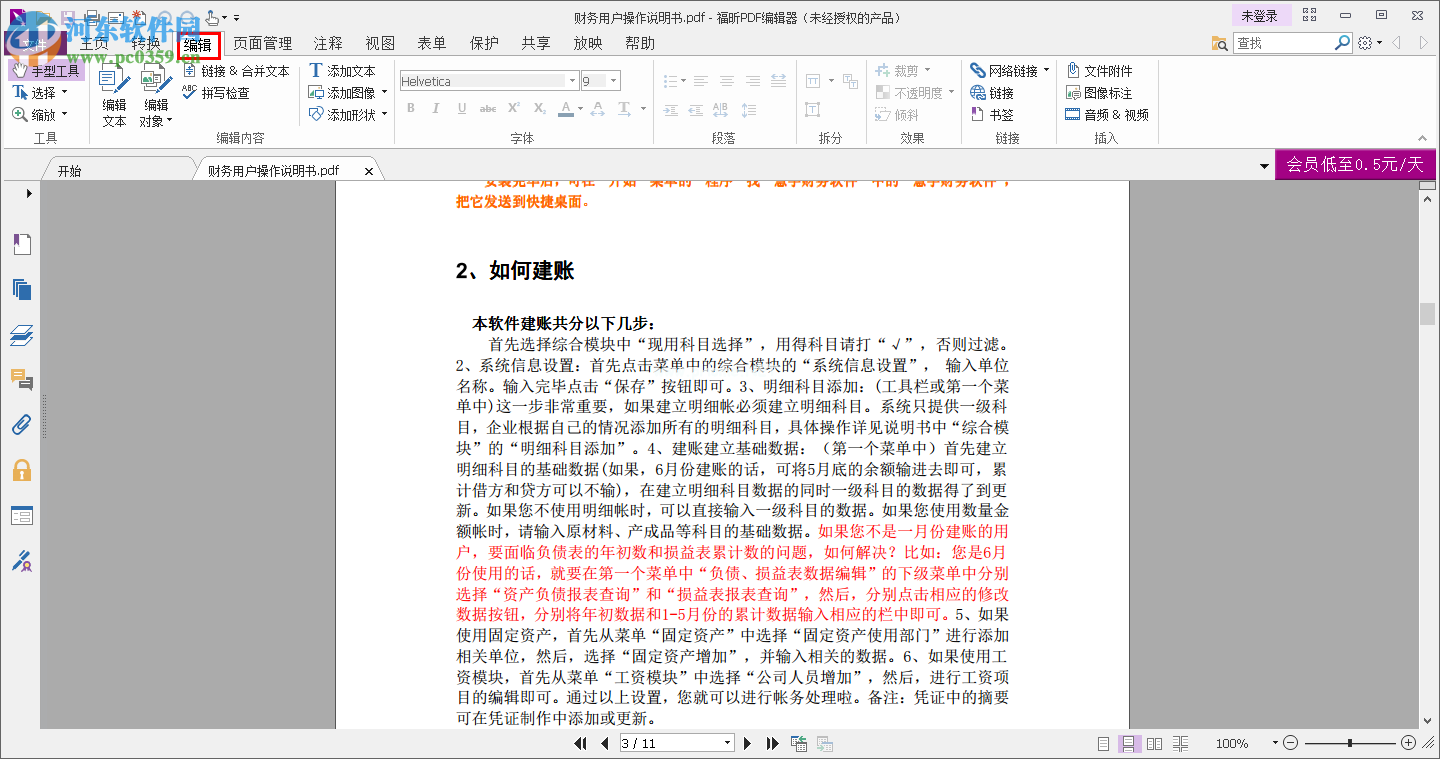Click the Link (链接) tool
This screenshot has height=759, width=1440.
992,93
